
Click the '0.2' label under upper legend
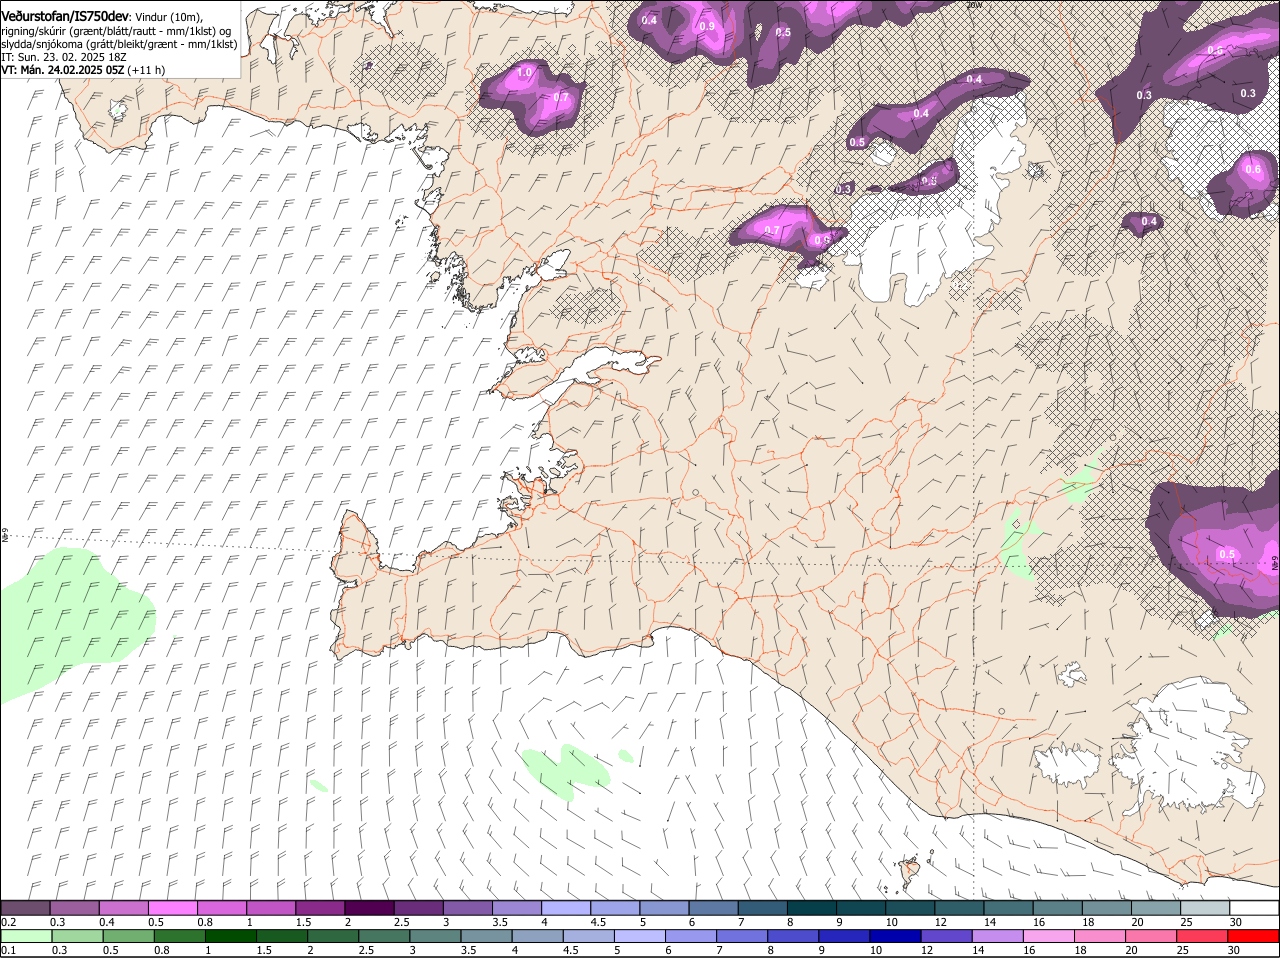point(9,922)
